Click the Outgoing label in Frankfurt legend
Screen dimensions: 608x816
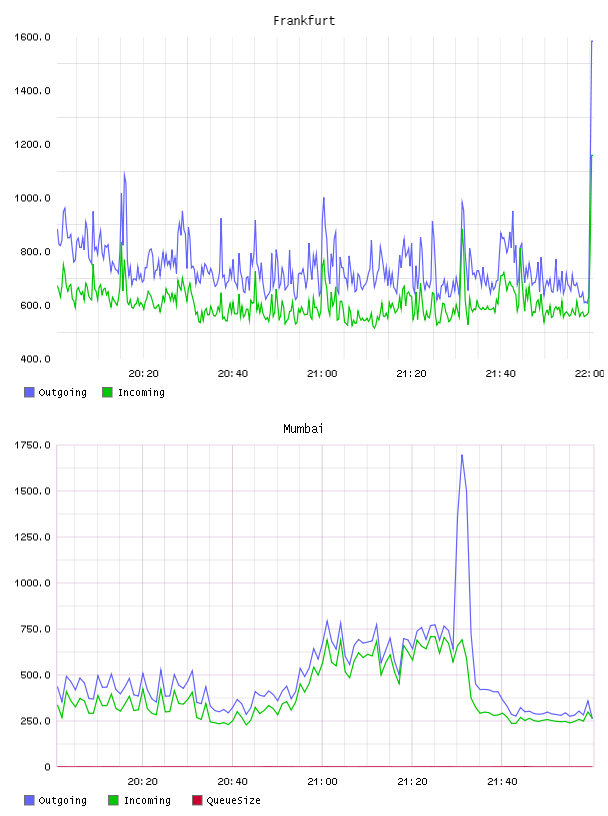pos(62,392)
